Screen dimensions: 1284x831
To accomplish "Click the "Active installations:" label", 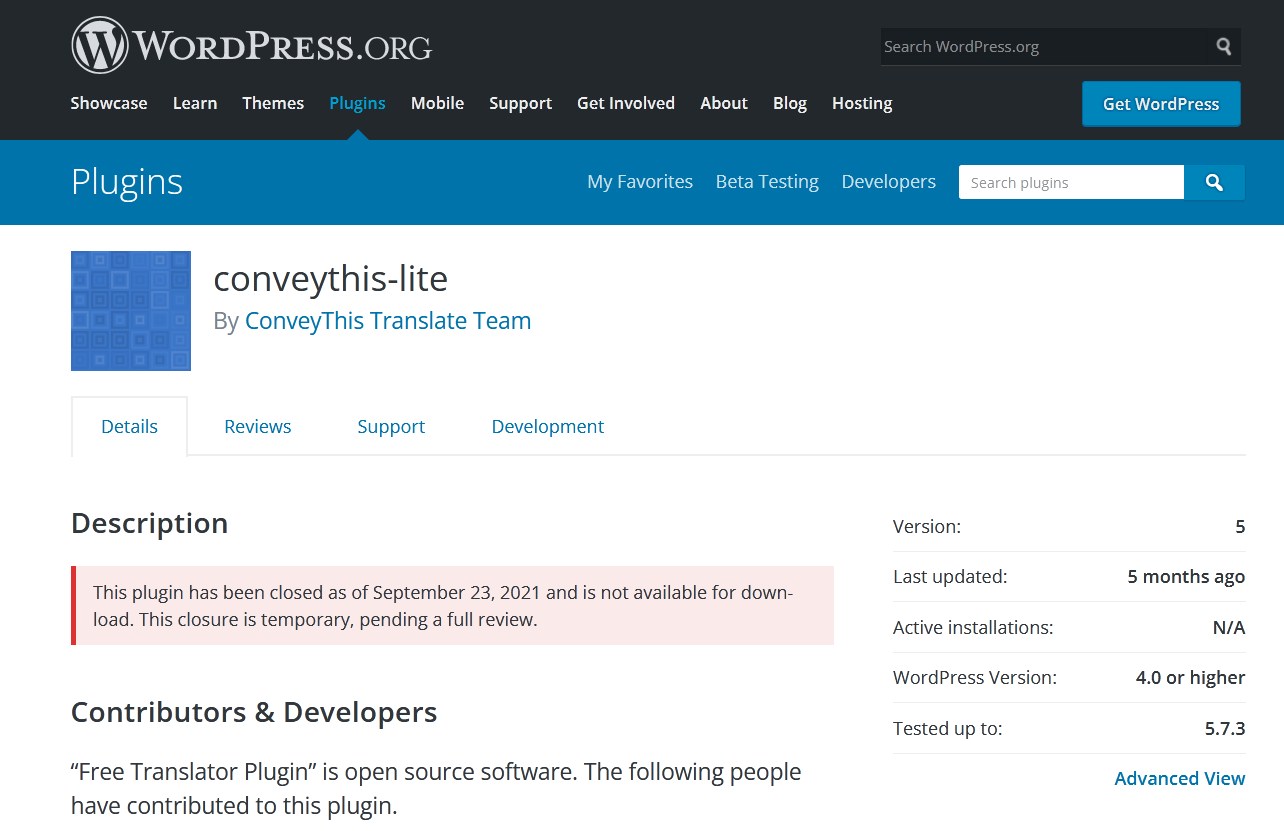I will pyautogui.click(x=973, y=627).
